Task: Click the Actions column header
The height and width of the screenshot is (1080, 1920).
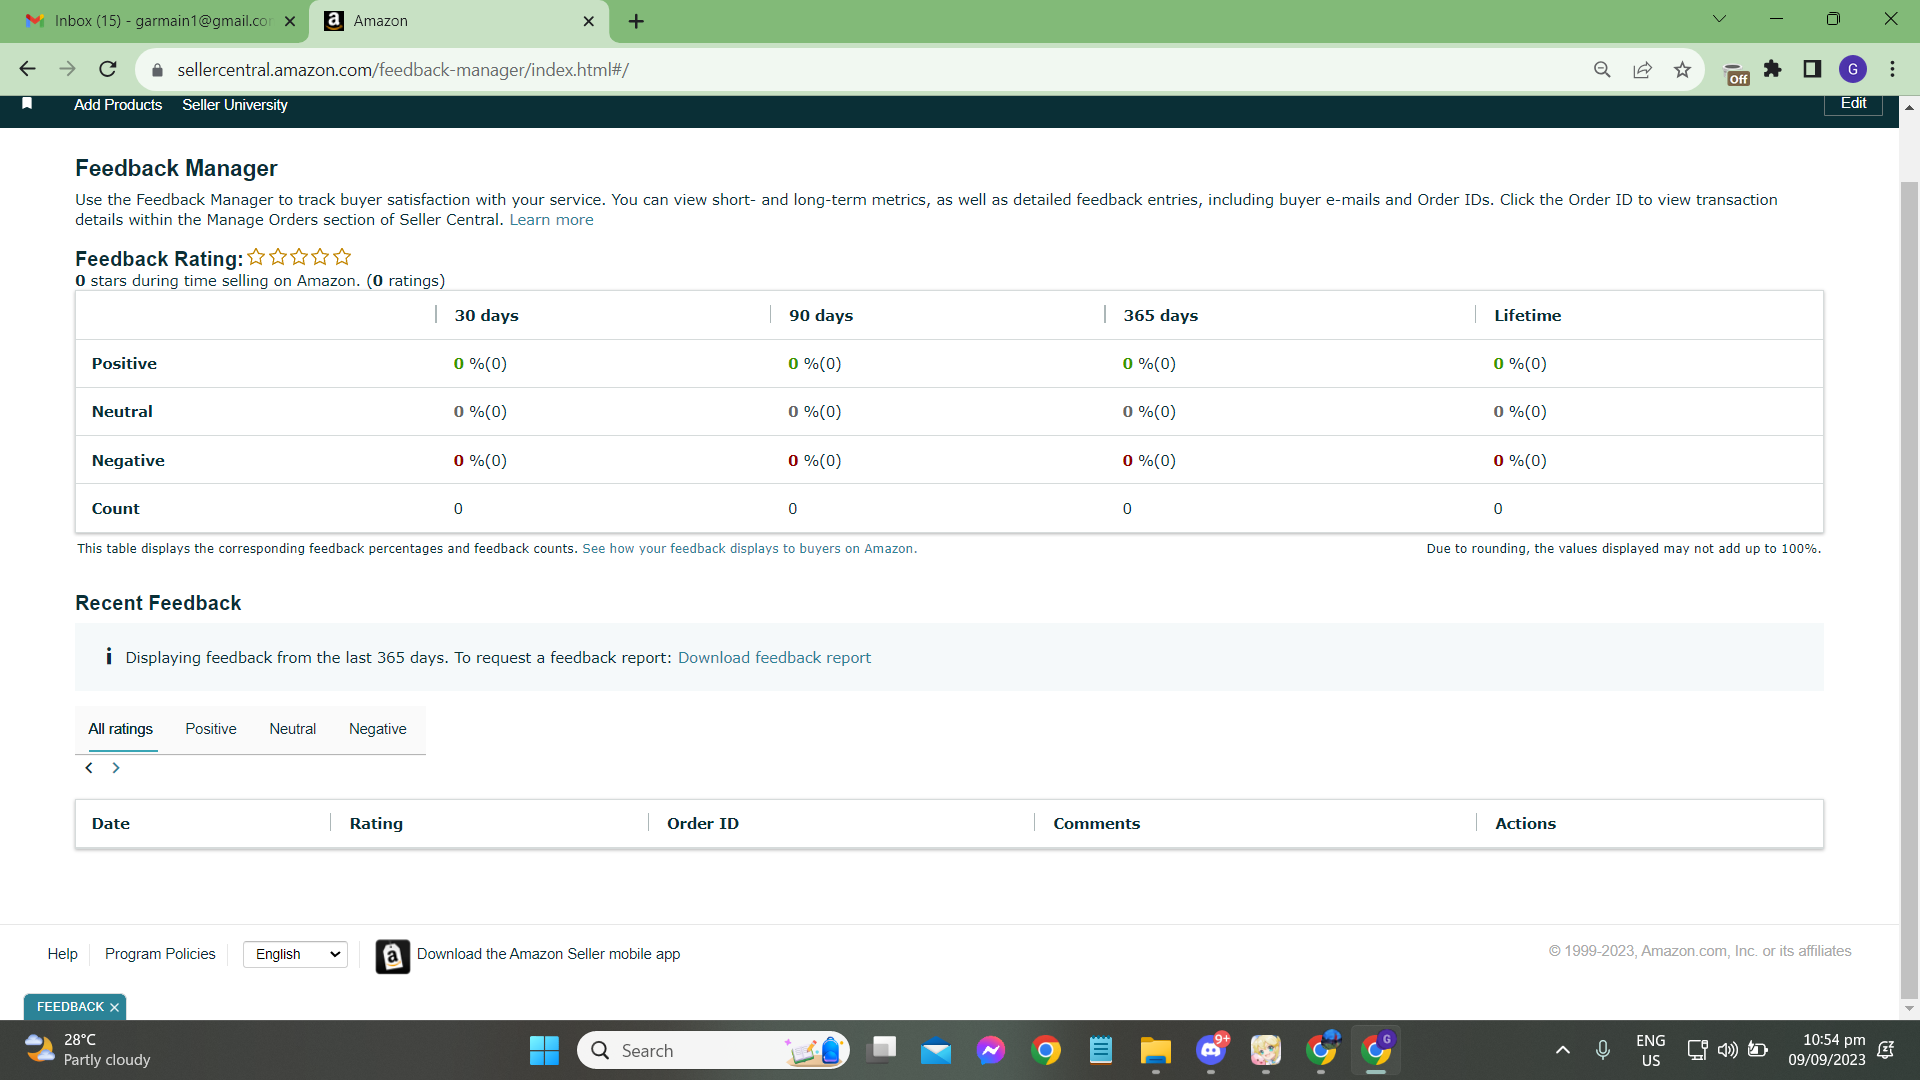Action: pyautogui.click(x=1525, y=824)
